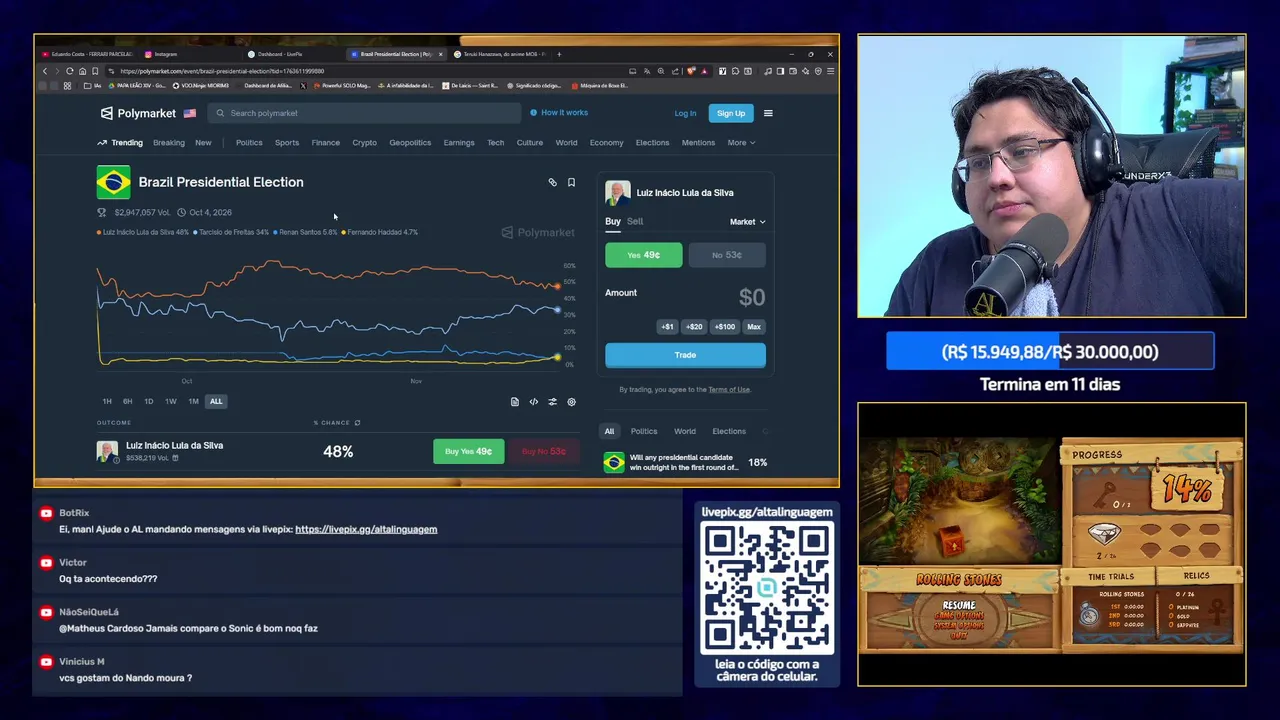The width and height of the screenshot is (1280, 720).
Task: Set chart range to 1D
Action: [148, 401]
